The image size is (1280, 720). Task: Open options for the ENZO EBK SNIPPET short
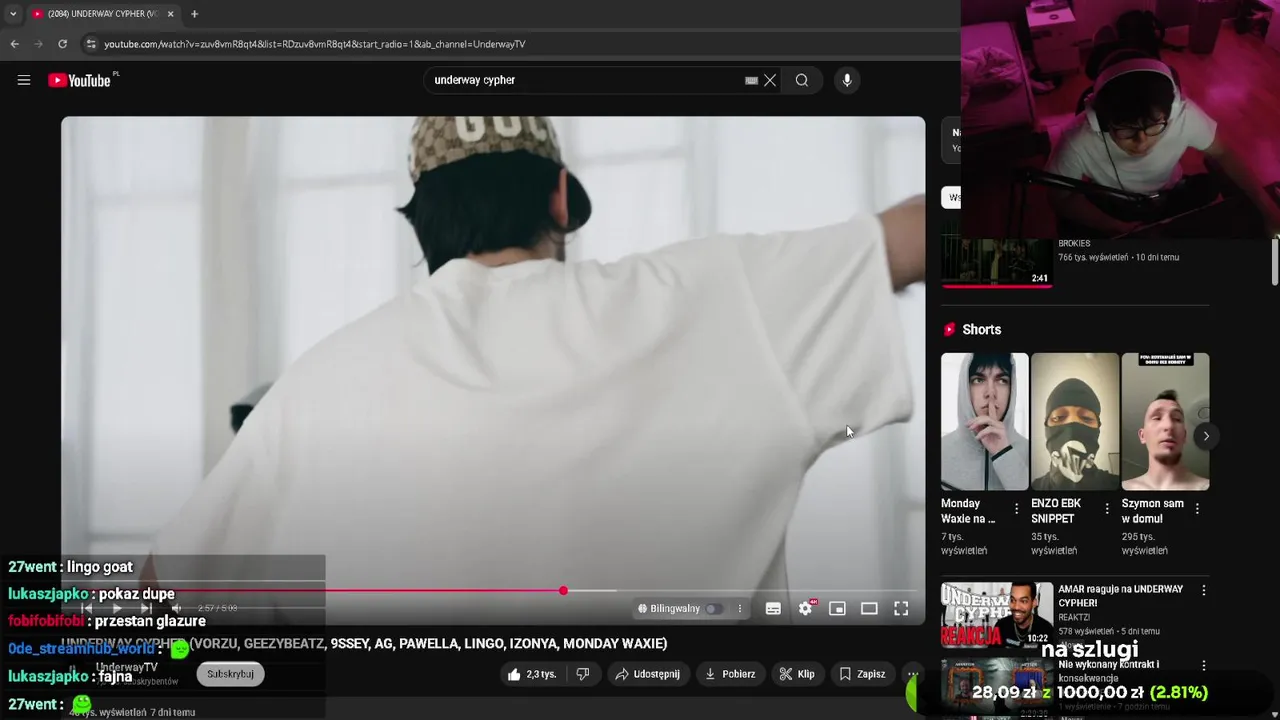1107,509
